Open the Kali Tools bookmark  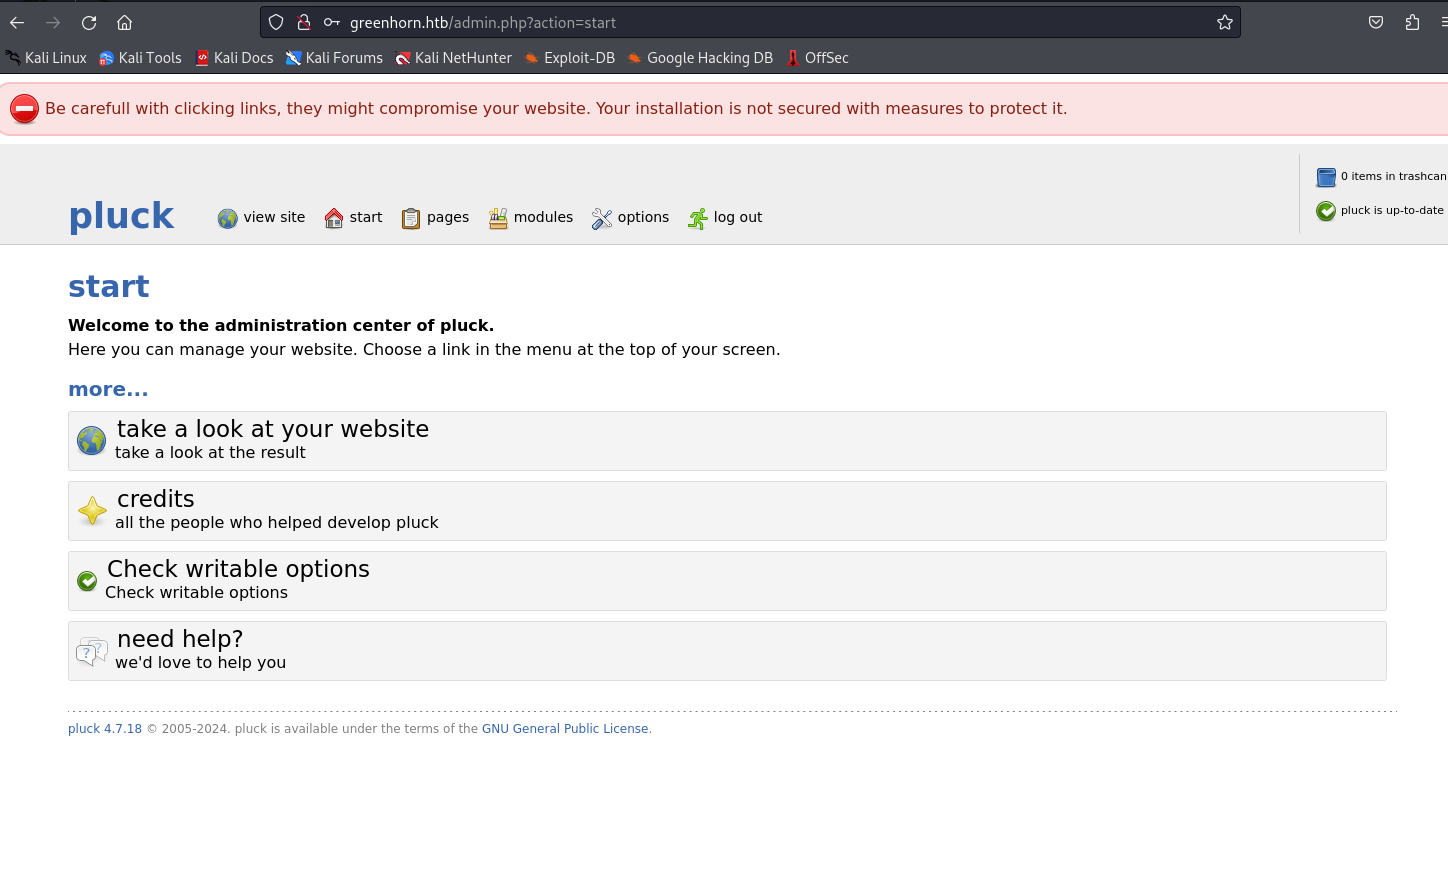pyautogui.click(x=140, y=58)
